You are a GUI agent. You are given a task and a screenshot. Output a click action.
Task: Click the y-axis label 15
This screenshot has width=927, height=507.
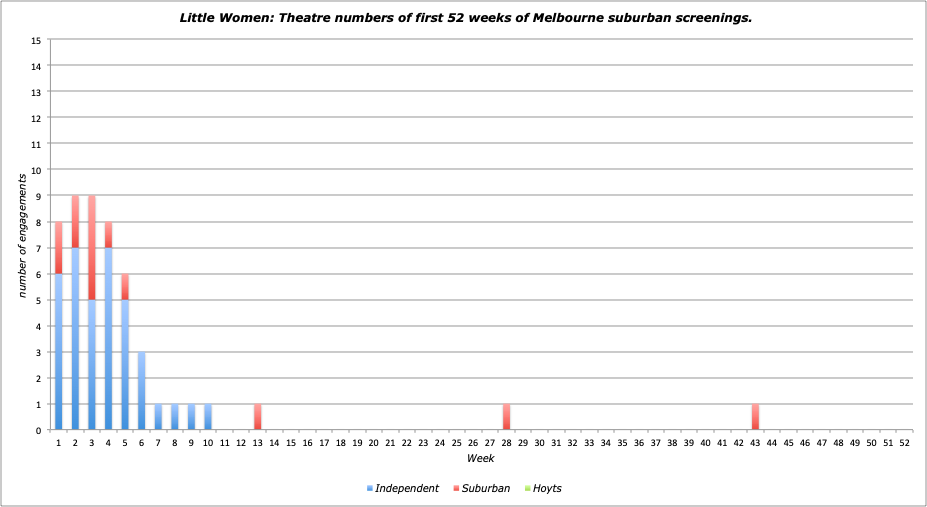pyautogui.click(x=36, y=41)
